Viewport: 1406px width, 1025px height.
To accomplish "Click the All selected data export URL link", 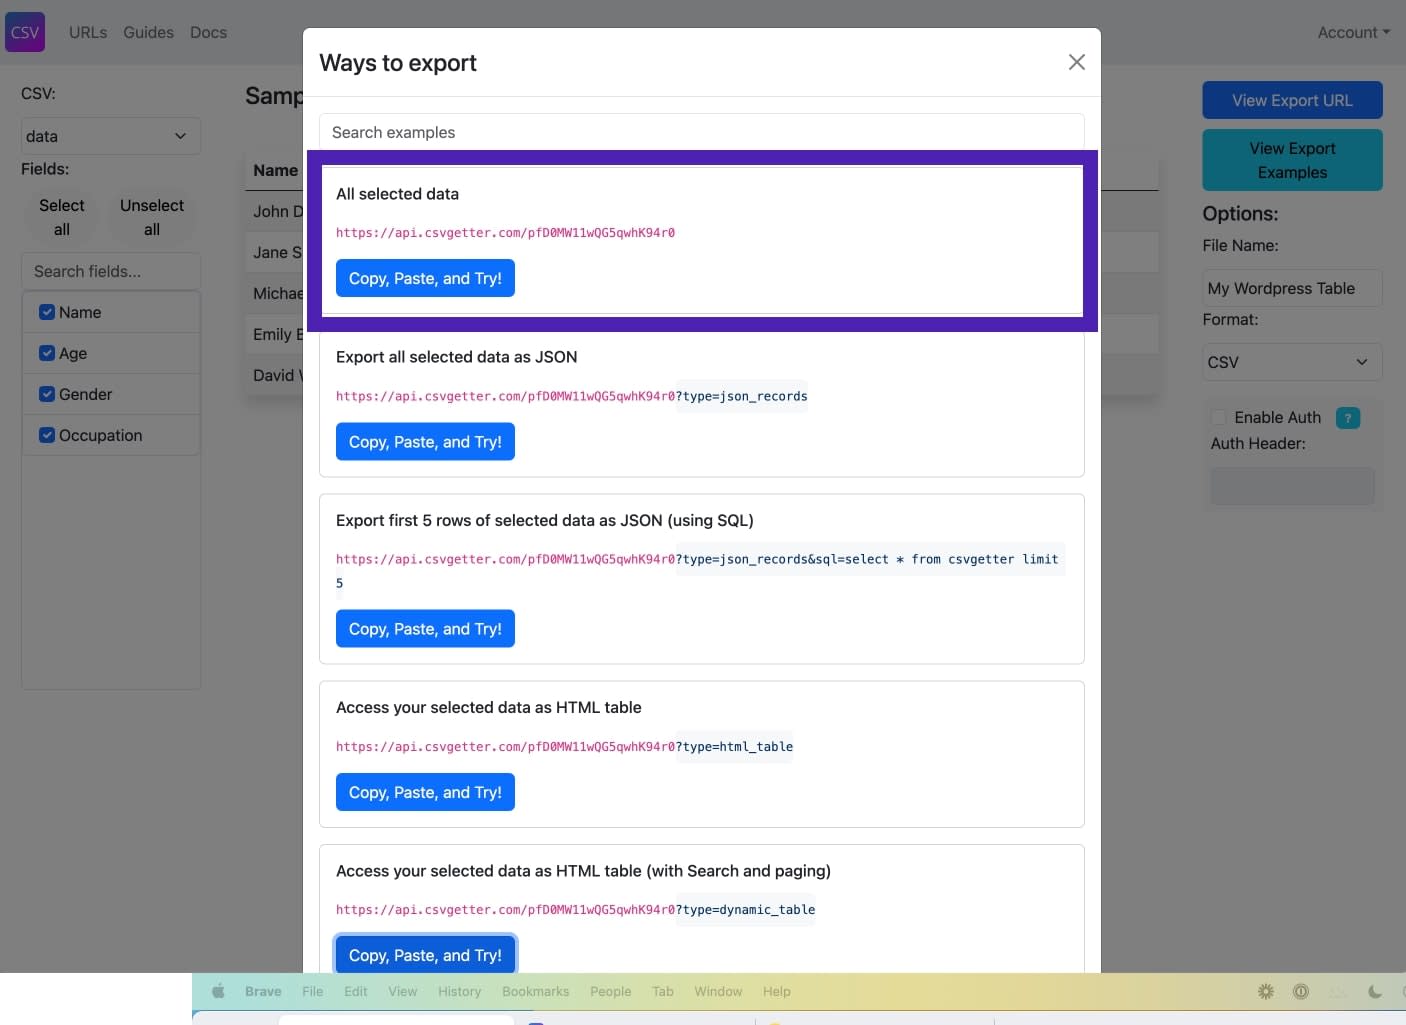I will point(505,232).
